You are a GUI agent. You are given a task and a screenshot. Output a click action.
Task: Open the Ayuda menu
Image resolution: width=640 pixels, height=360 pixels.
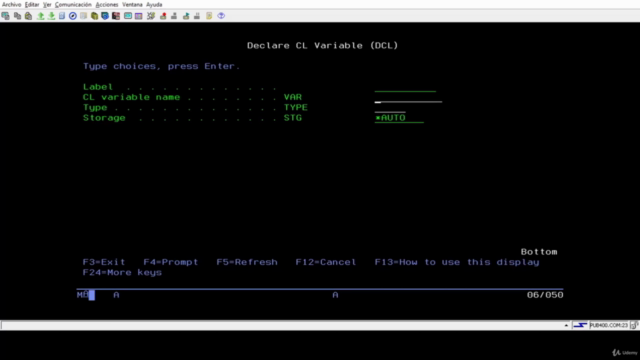[x=154, y=4]
